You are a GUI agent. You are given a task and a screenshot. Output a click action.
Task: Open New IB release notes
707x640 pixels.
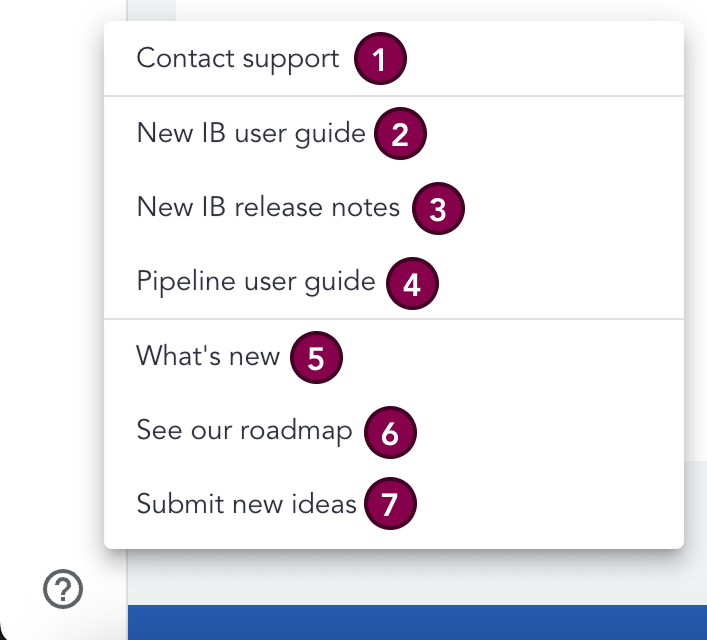268,208
